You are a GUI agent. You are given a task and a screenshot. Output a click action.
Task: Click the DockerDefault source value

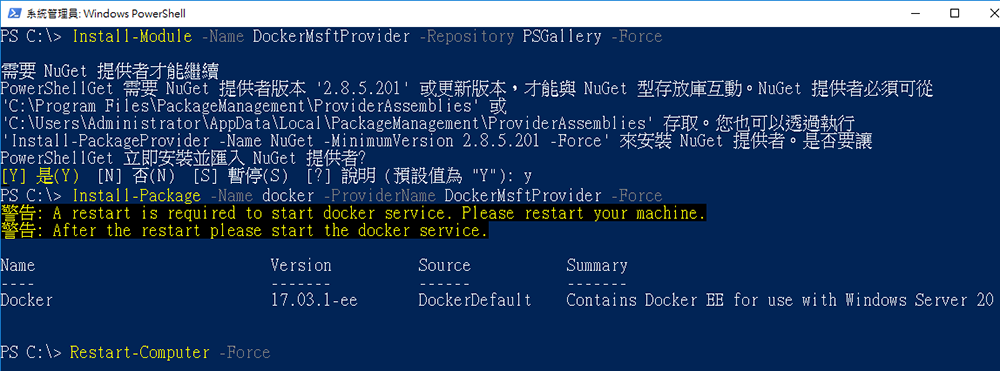click(475, 300)
